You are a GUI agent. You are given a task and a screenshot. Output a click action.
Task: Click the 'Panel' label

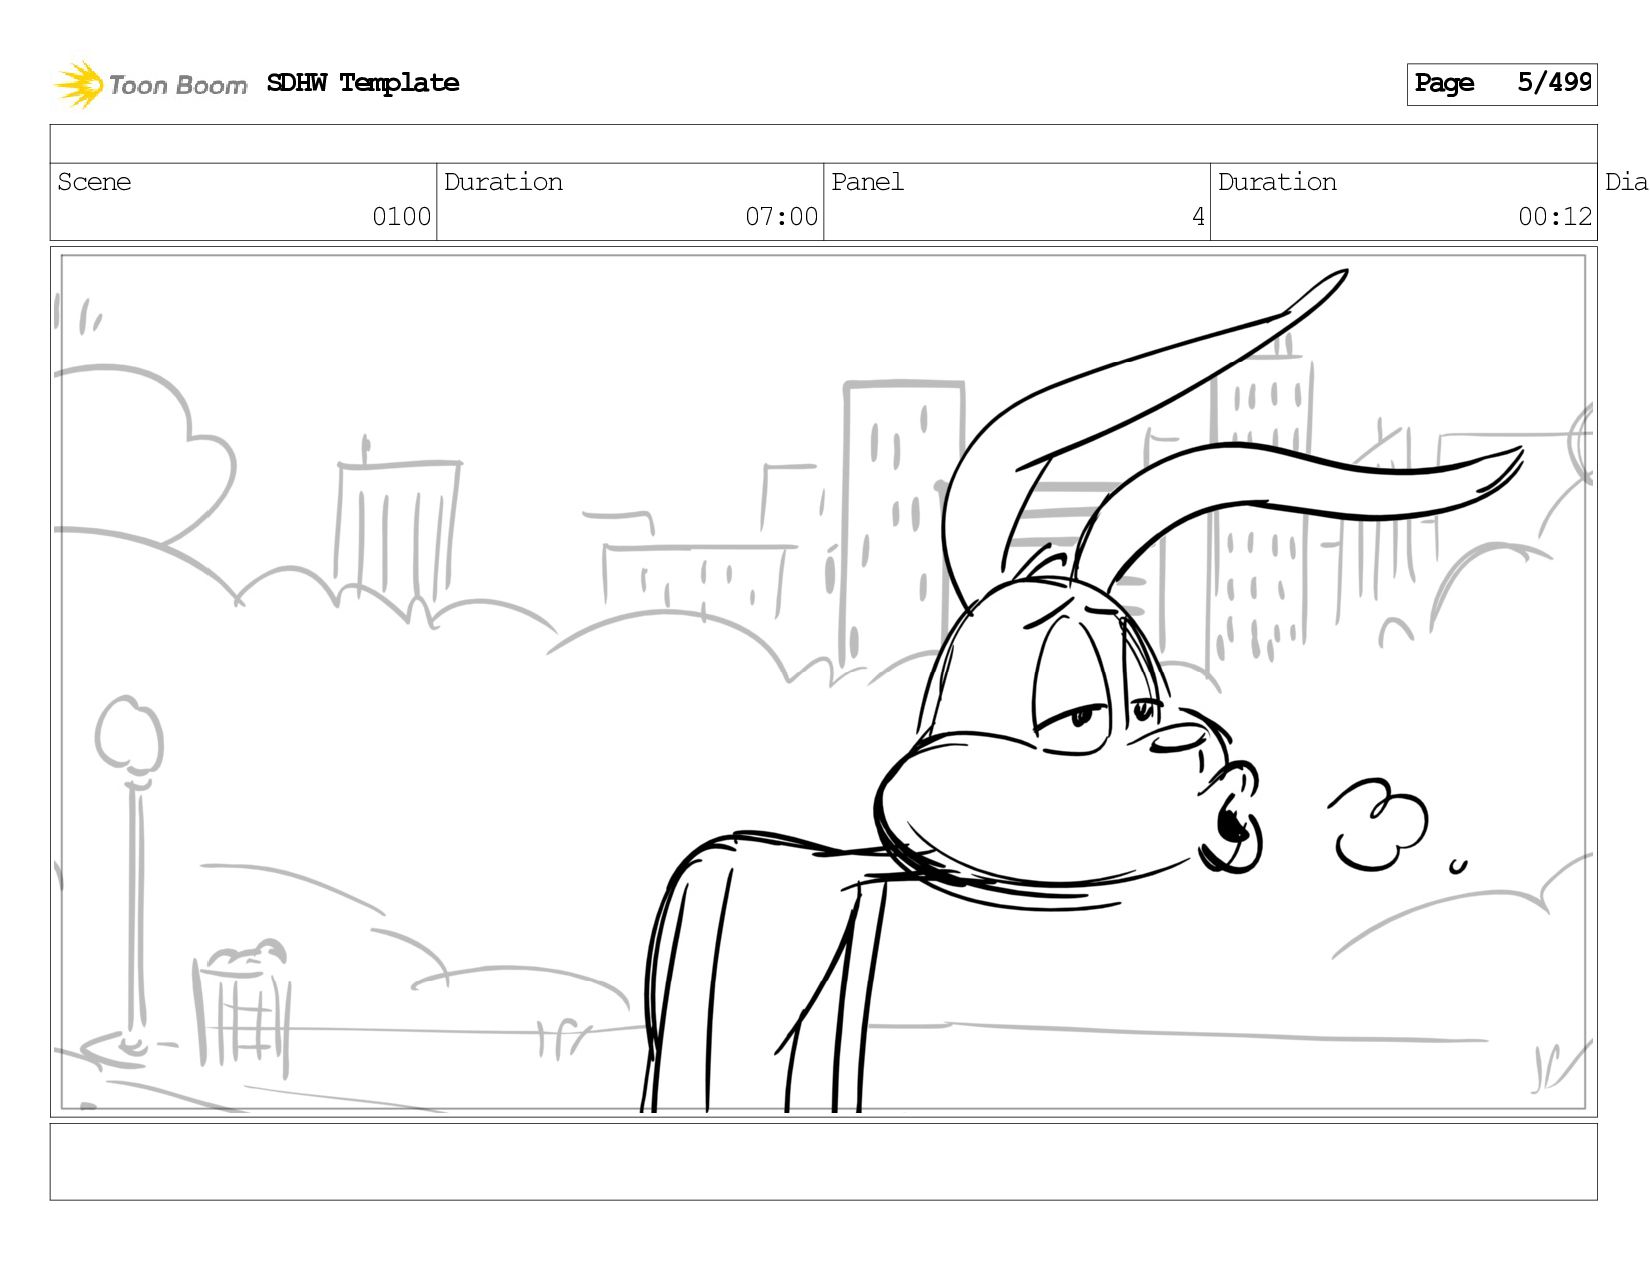867,182
